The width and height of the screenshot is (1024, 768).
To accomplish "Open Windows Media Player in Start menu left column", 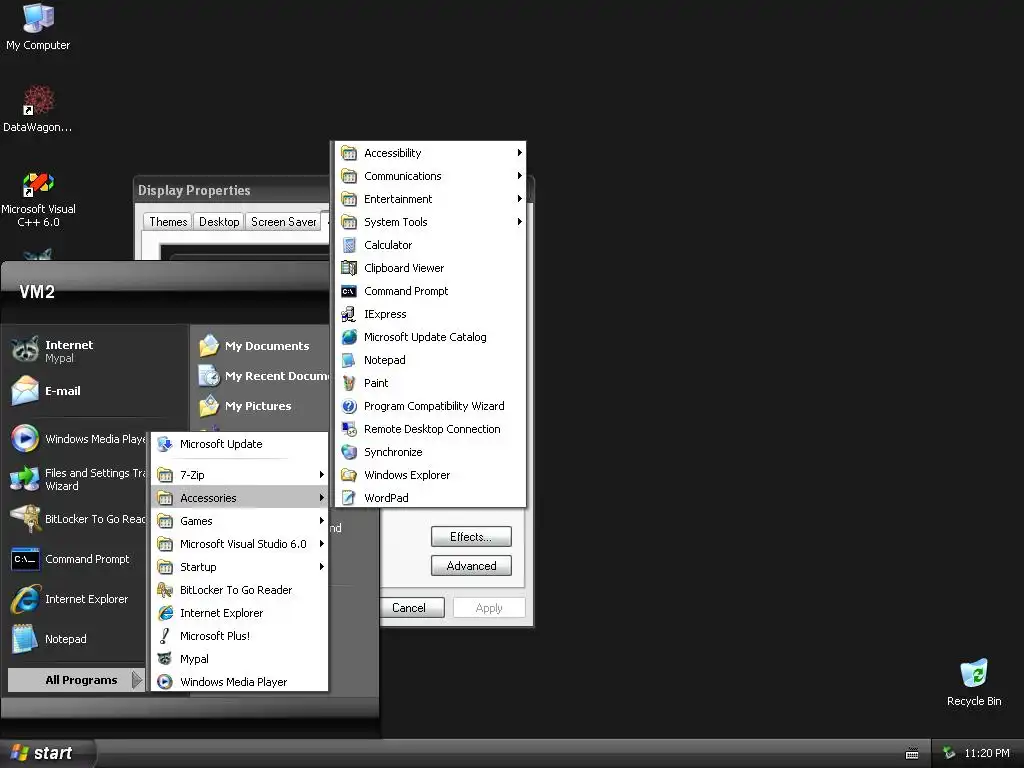I will [x=77, y=439].
